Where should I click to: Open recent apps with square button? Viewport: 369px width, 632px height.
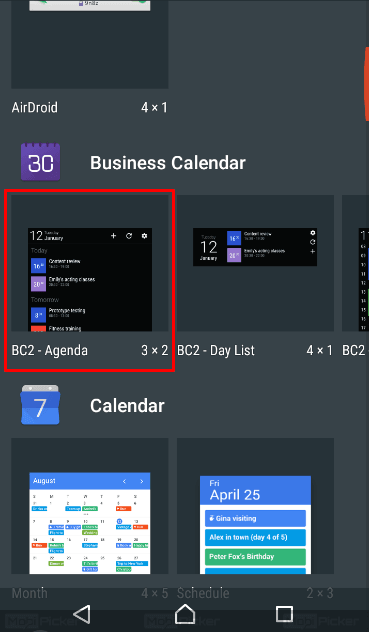(284, 614)
